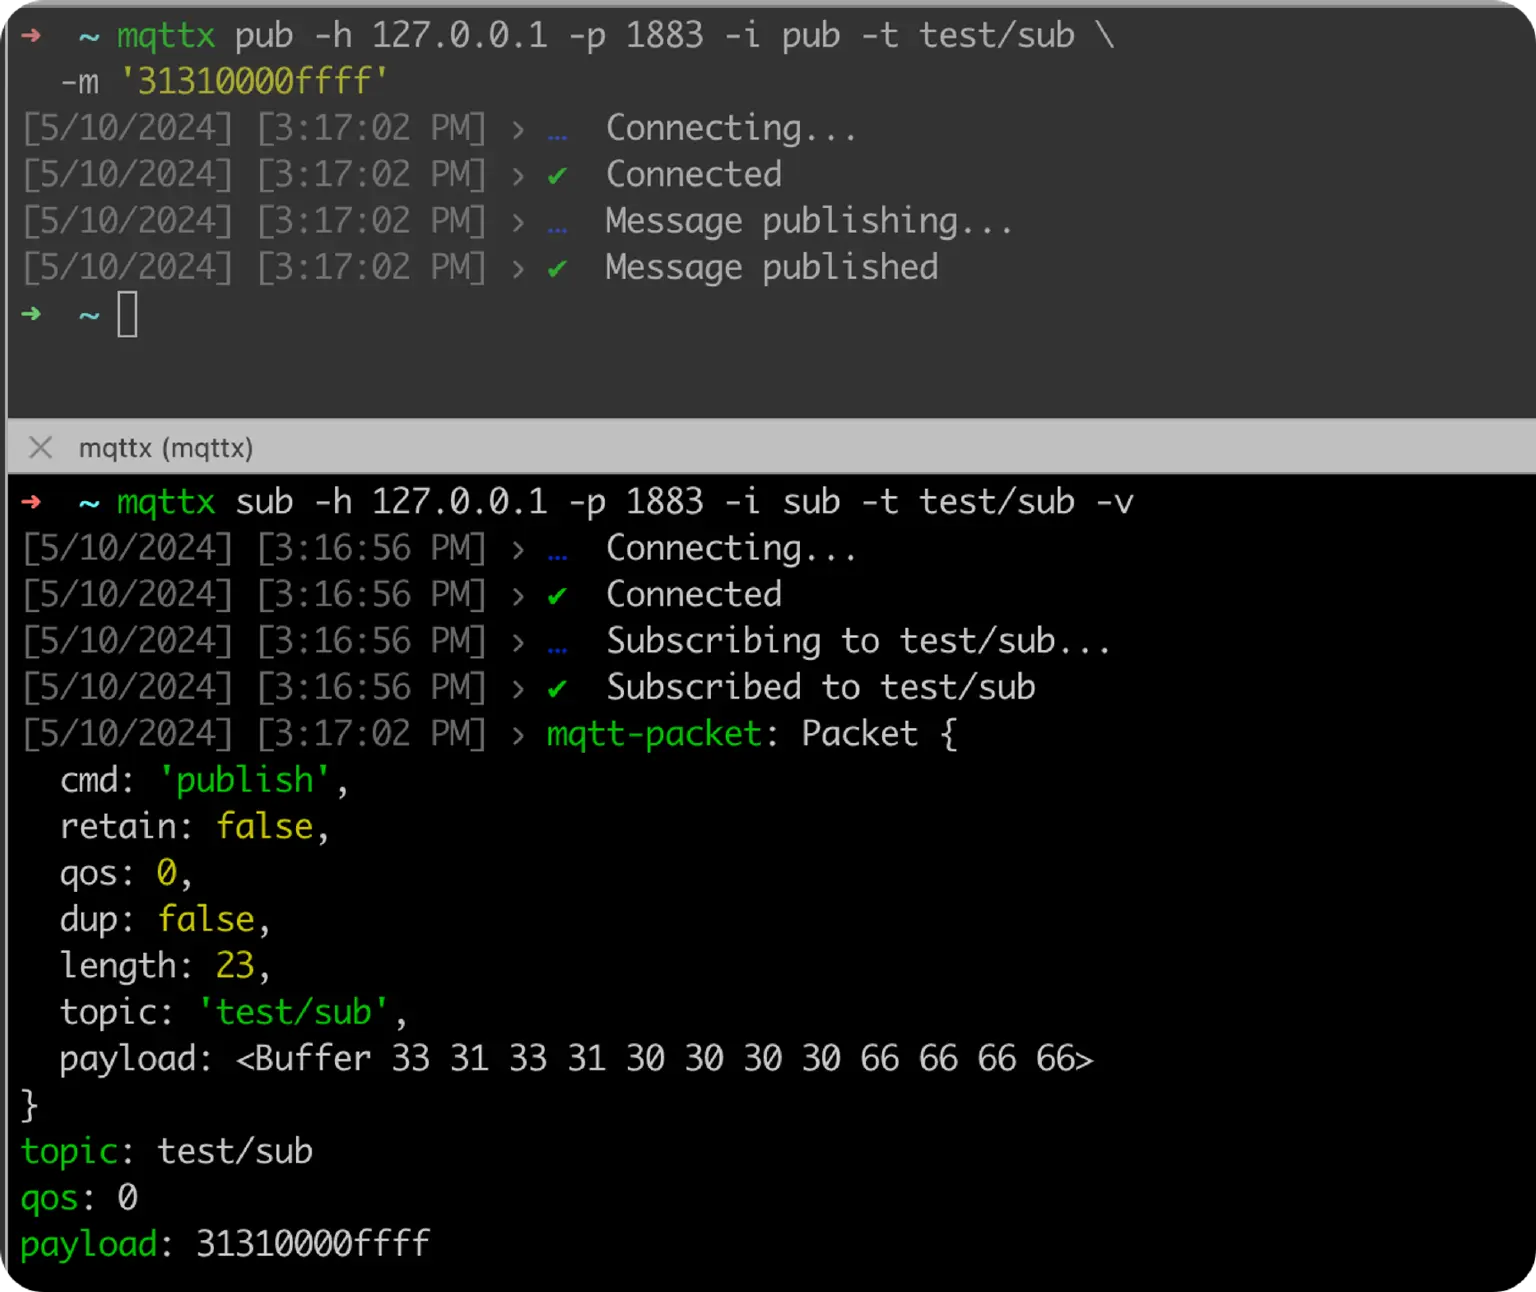Click the checkmark next to Message published
The width and height of the screenshot is (1536, 1292).
557,267
